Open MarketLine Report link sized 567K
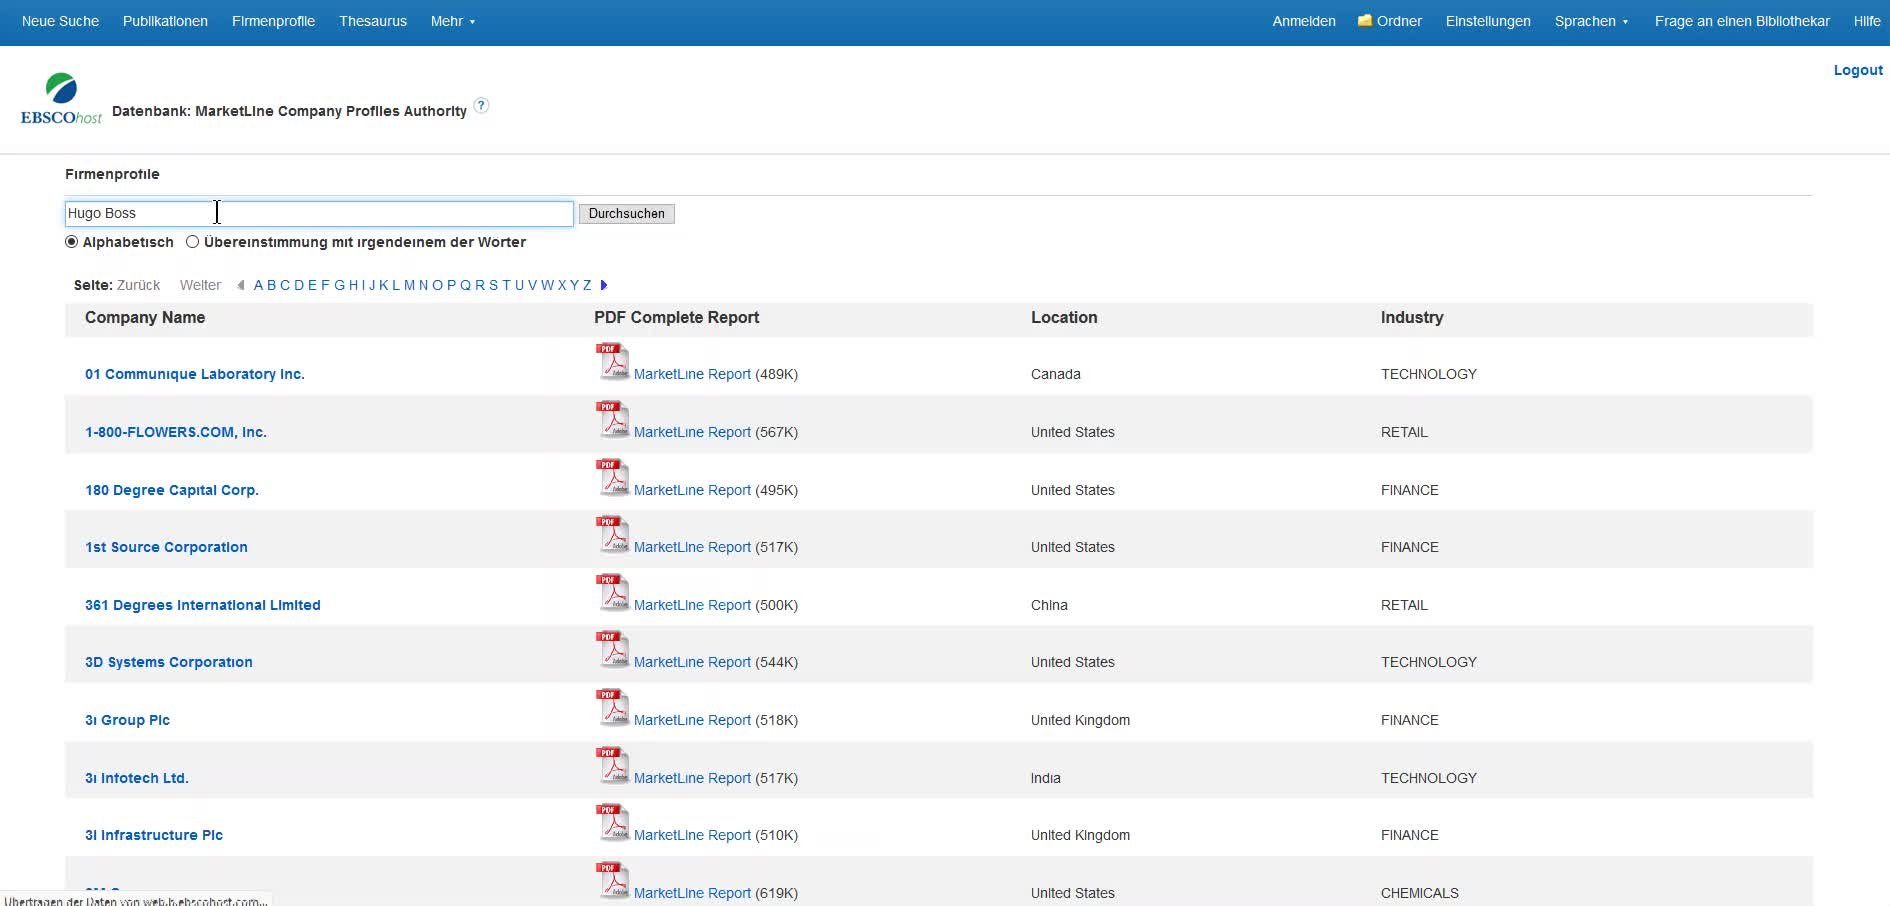This screenshot has height=906, width=1890. coord(692,432)
